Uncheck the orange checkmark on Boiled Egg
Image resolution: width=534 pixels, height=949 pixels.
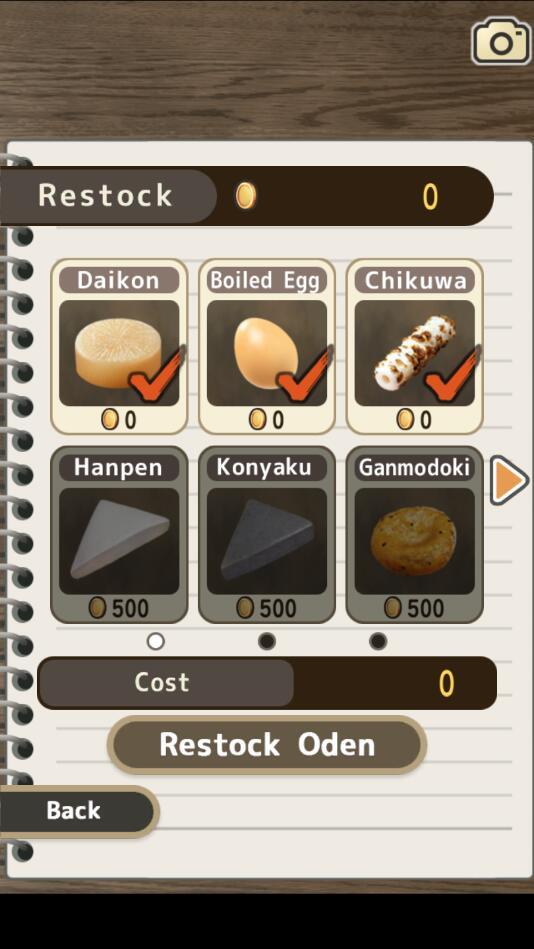click(x=305, y=376)
